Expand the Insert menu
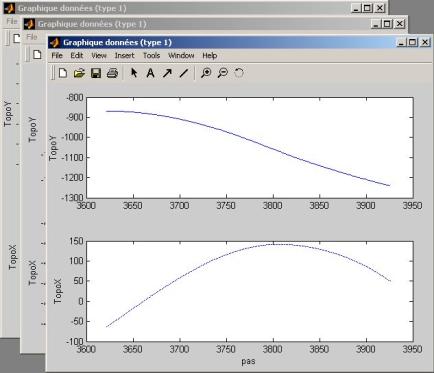 tap(124, 56)
